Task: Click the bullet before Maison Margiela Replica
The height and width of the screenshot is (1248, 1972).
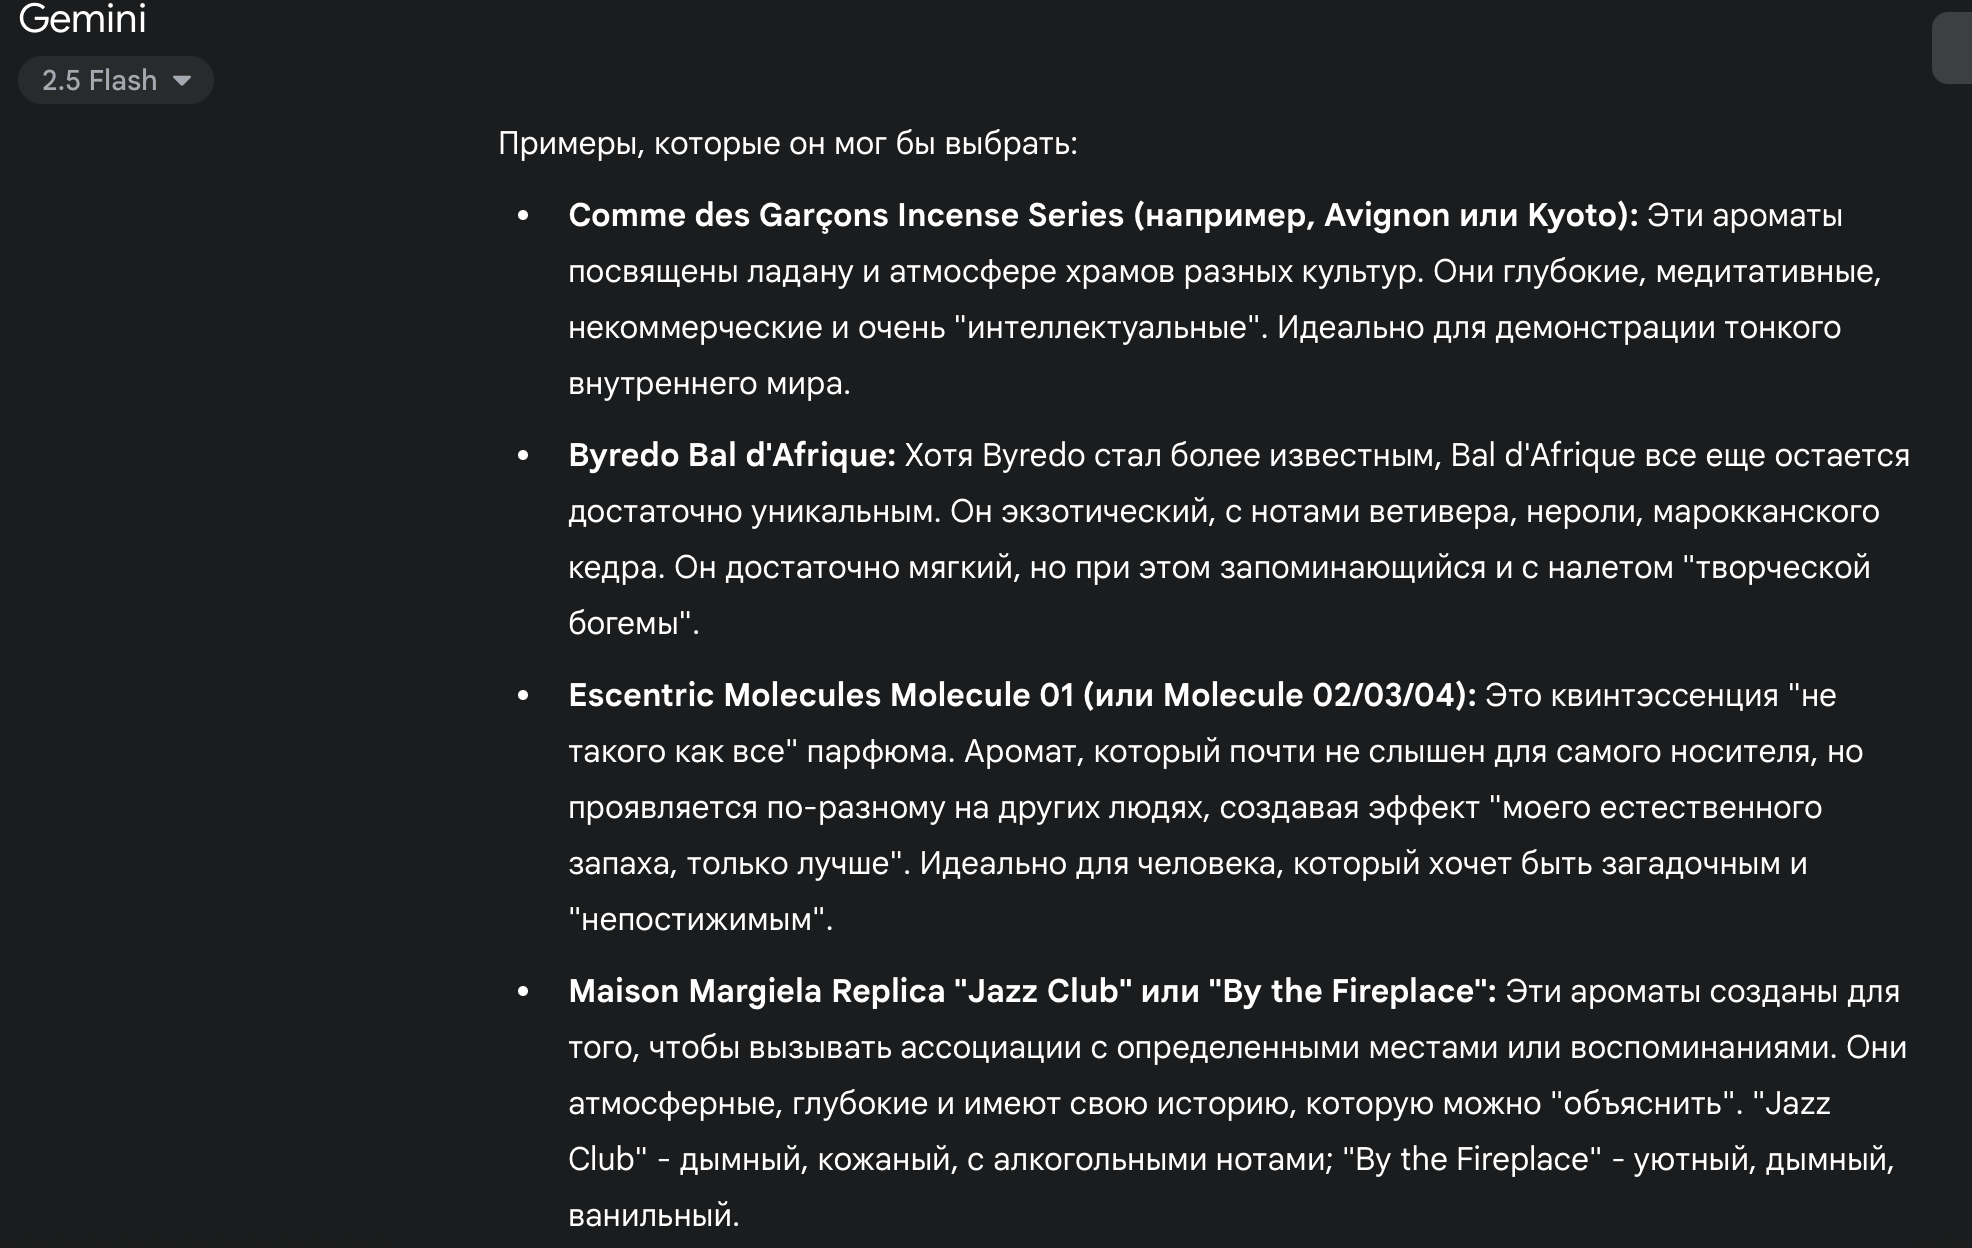Action: pyautogui.click(x=523, y=991)
